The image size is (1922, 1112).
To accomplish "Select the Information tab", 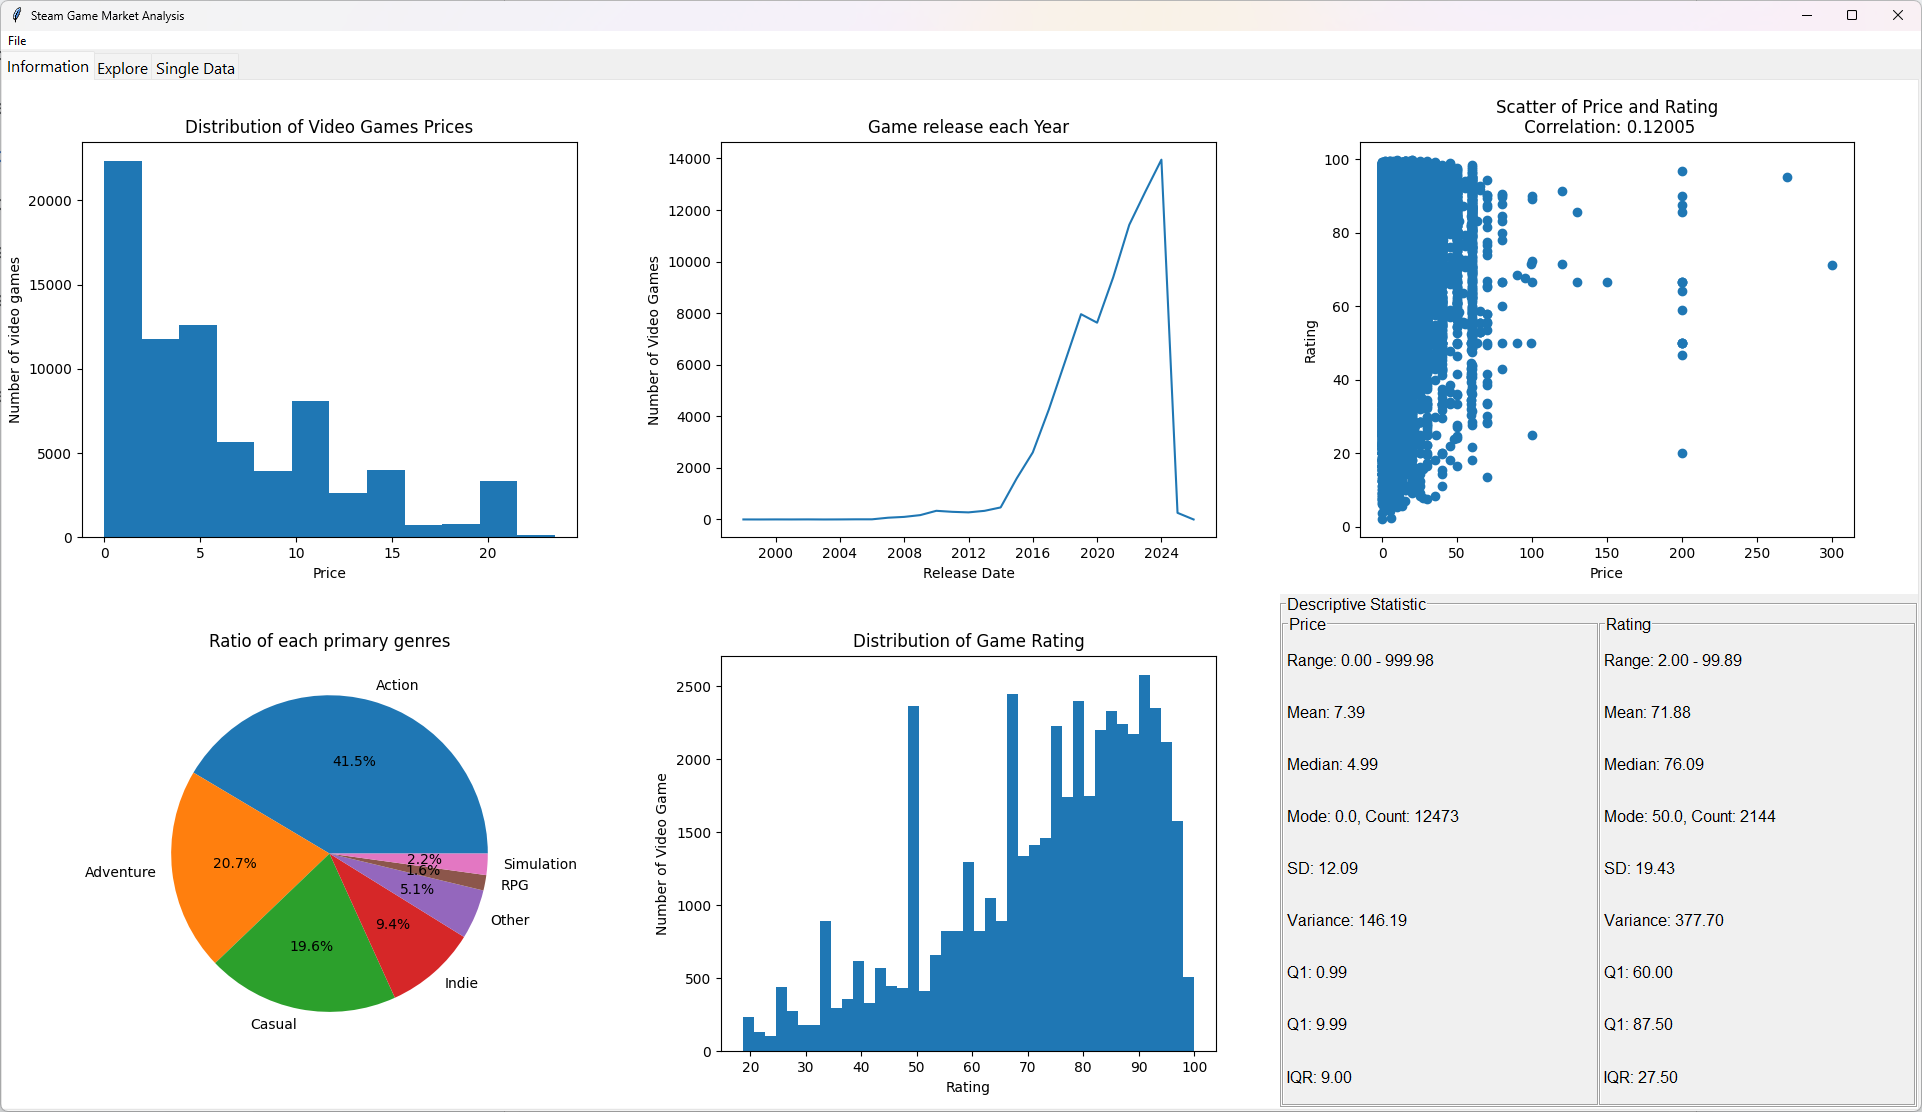I will tap(47, 67).
